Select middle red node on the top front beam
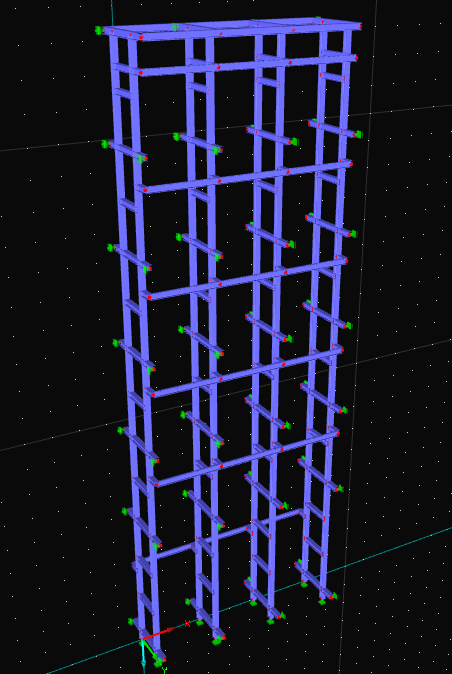The width and height of the screenshot is (452, 674). [221, 34]
